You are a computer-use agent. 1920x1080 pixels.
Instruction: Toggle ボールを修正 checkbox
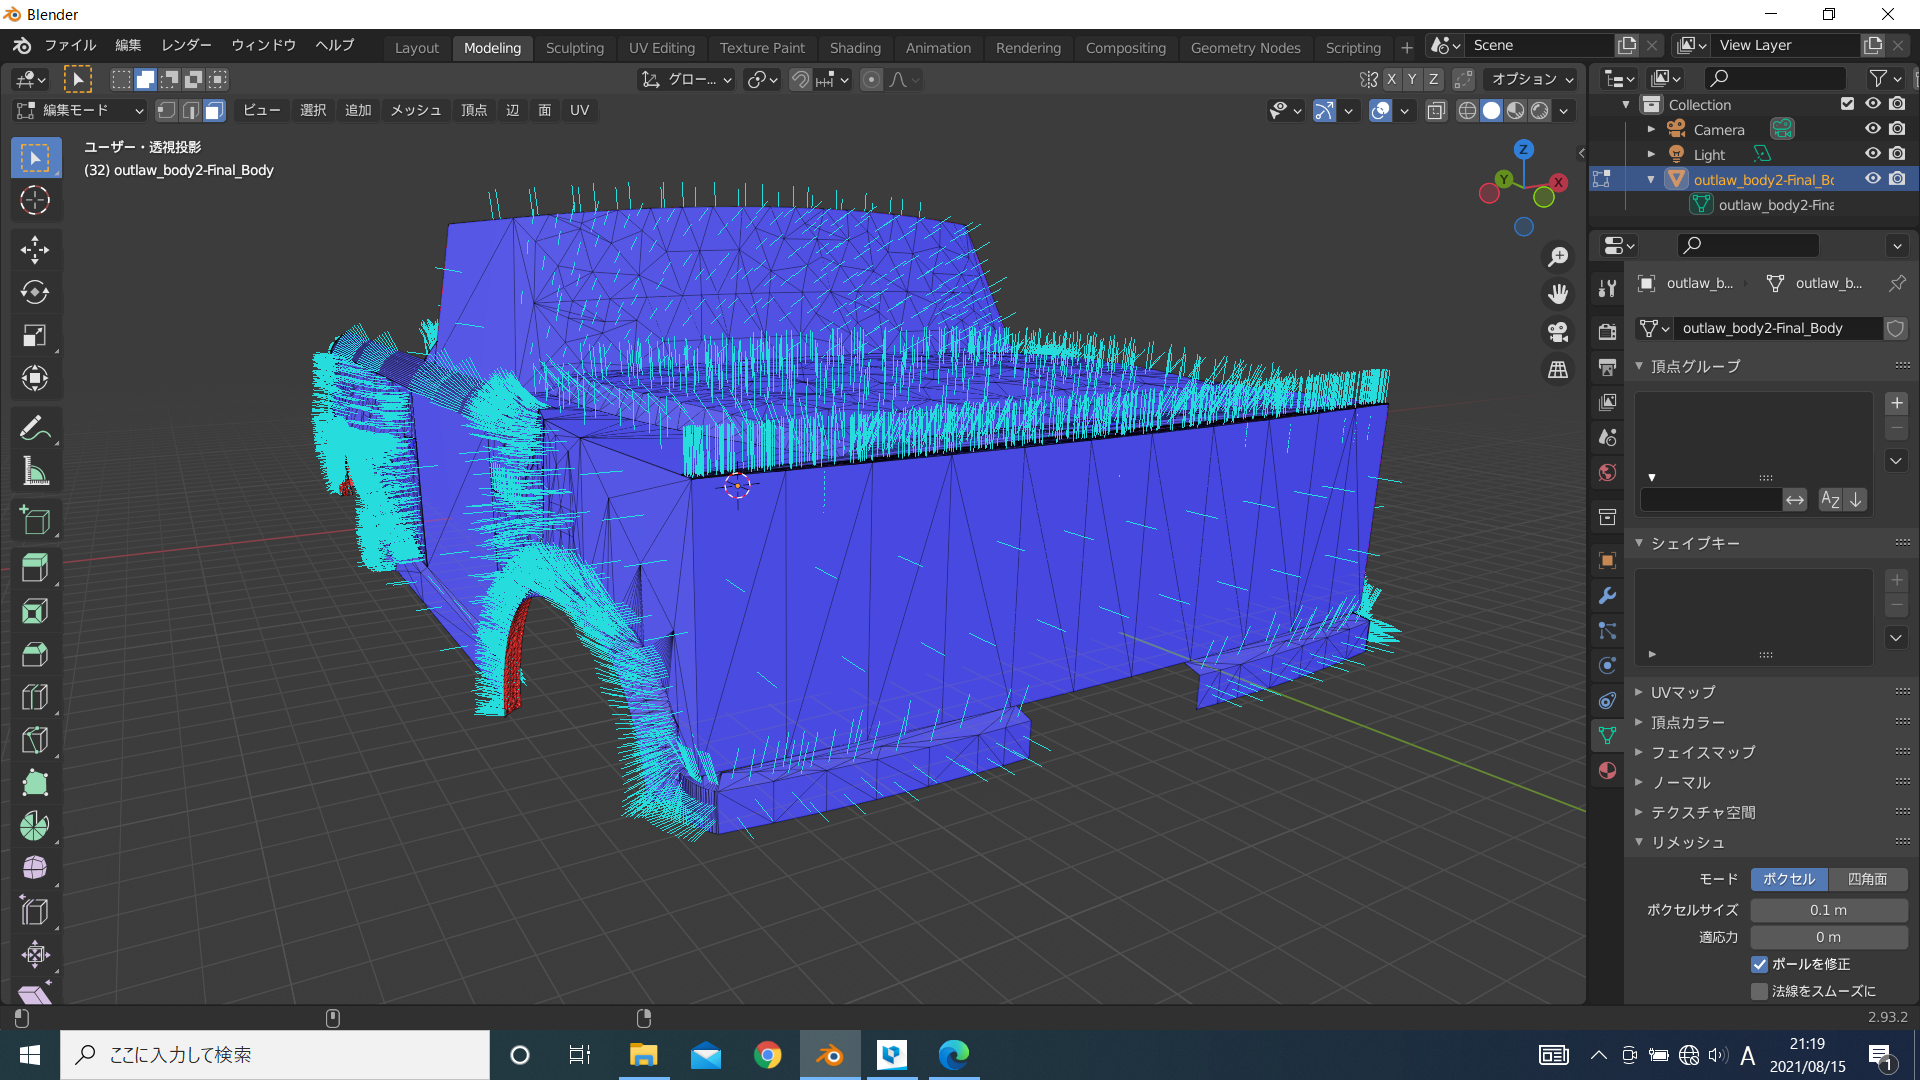click(1759, 964)
